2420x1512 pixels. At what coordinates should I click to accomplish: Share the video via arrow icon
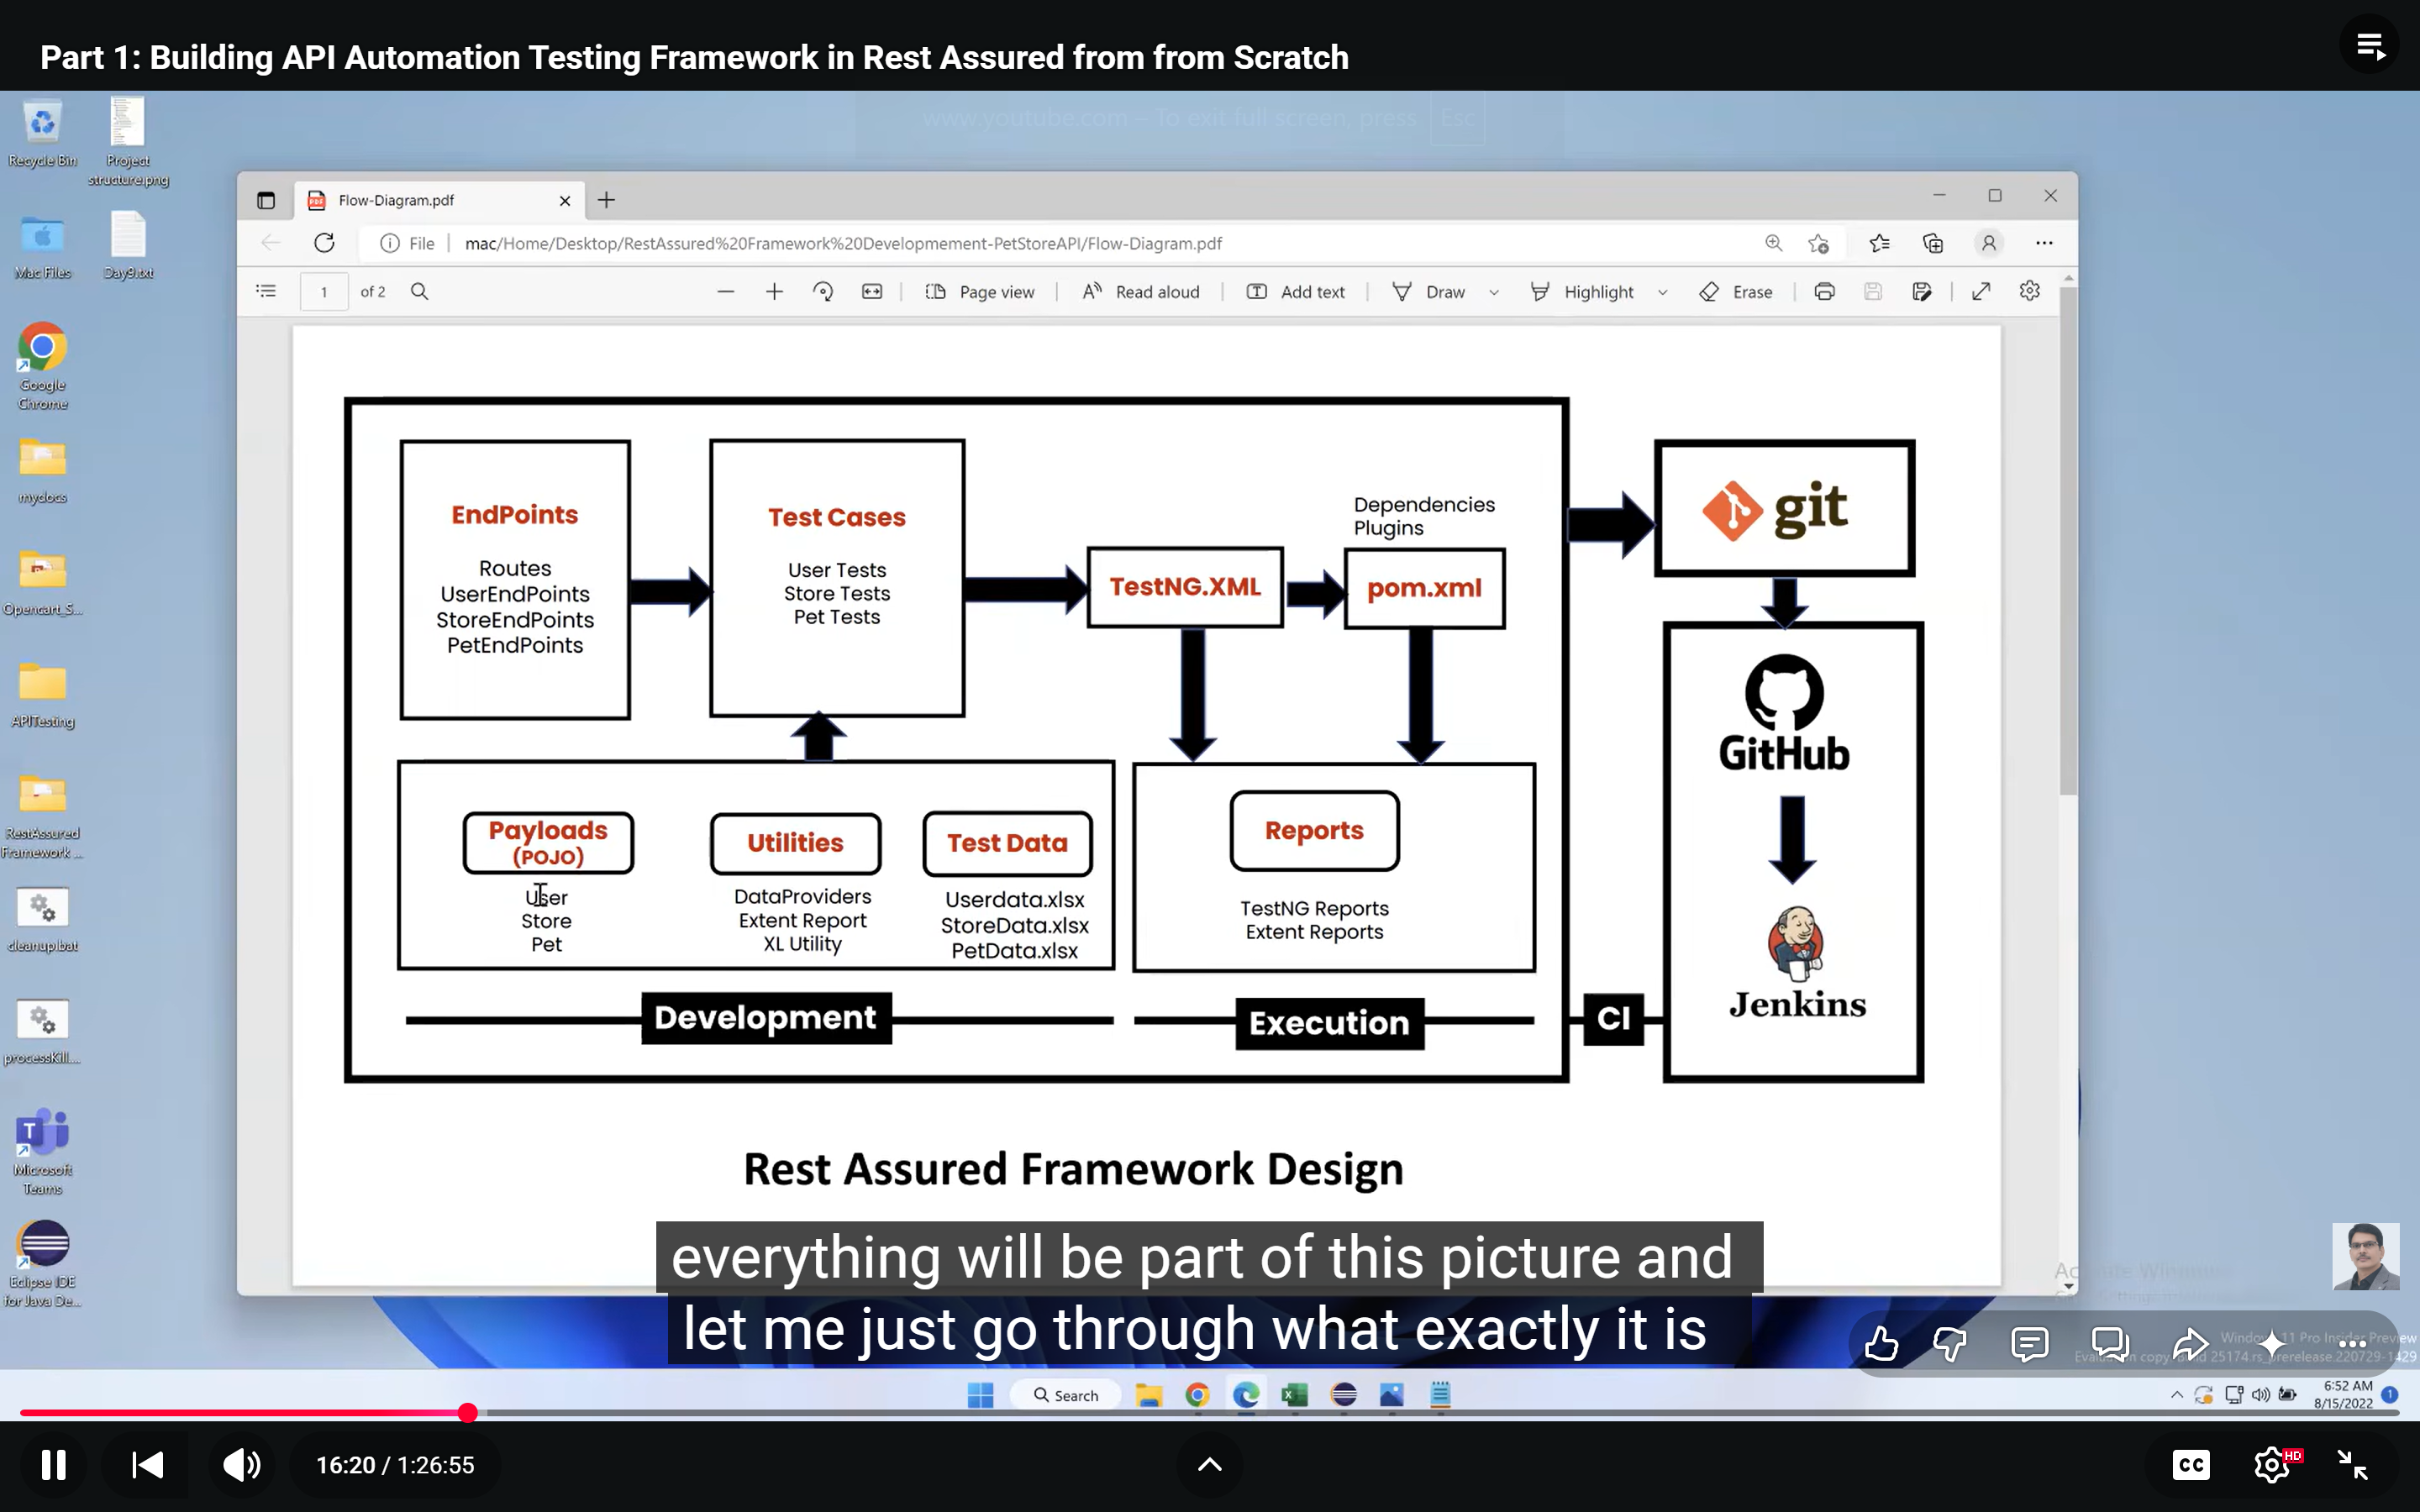2190,1343
